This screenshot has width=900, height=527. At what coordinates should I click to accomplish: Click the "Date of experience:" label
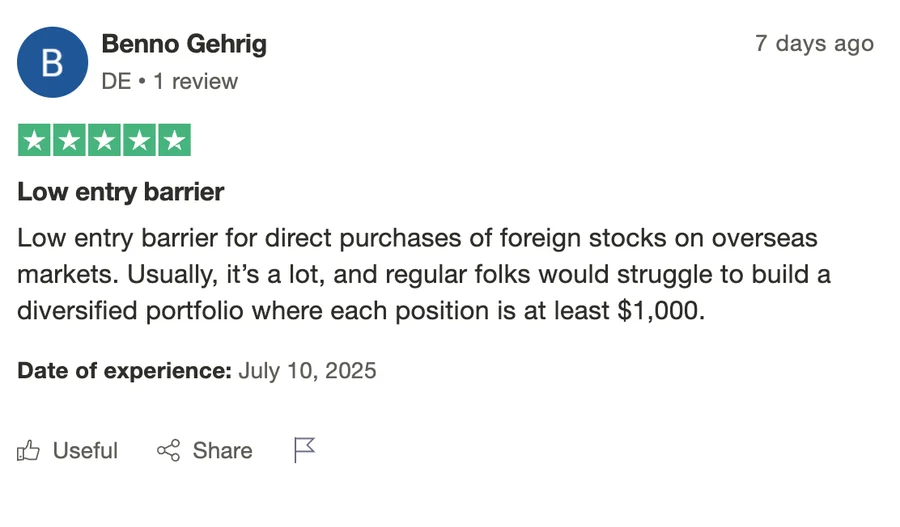pos(124,371)
